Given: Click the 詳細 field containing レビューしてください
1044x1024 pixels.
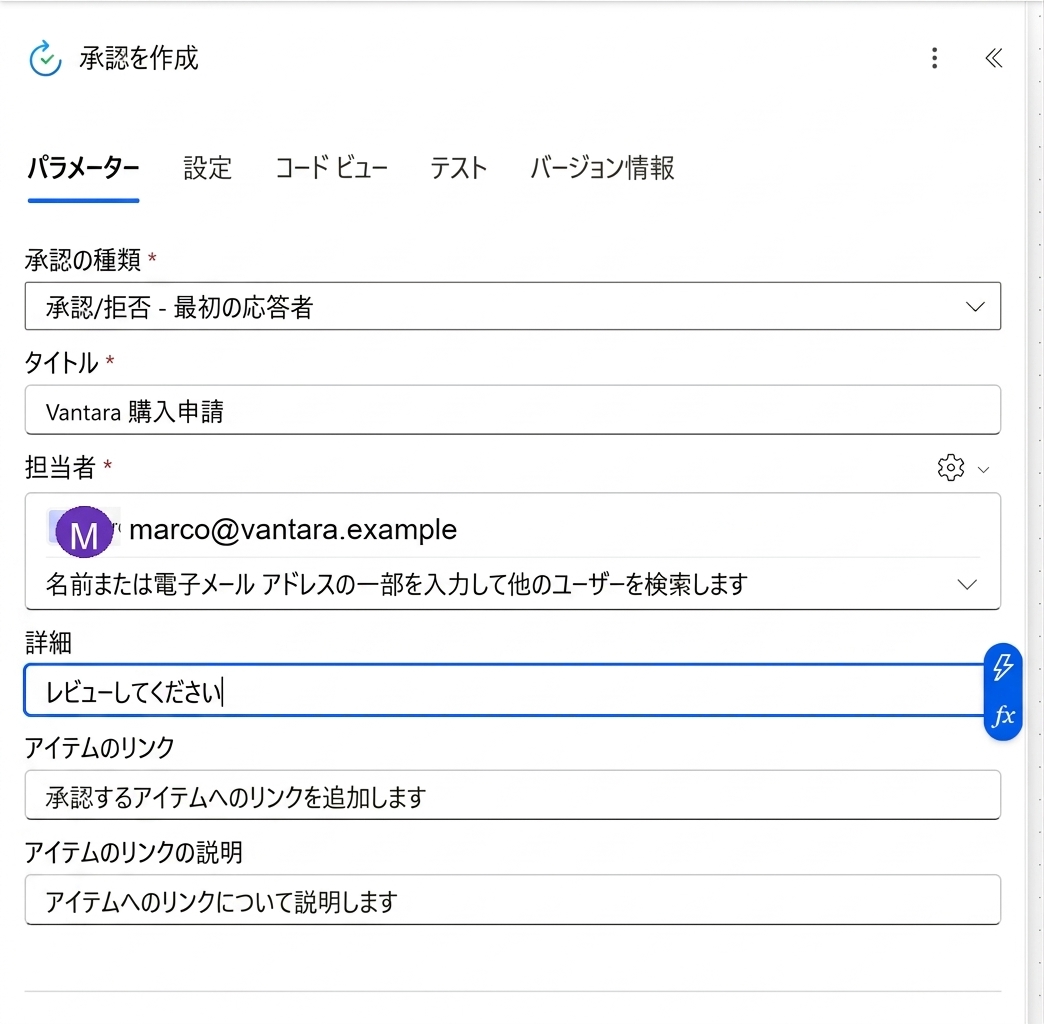Looking at the screenshot, I should click(x=504, y=690).
